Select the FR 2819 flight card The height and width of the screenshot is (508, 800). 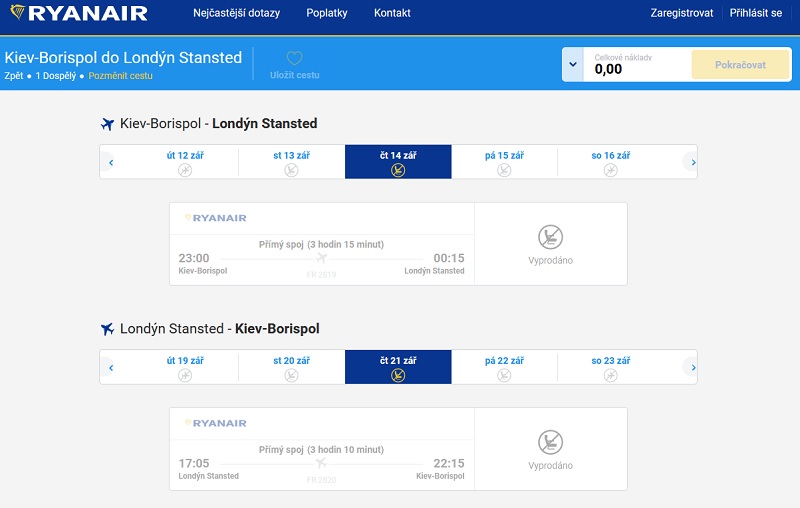[322, 244]
